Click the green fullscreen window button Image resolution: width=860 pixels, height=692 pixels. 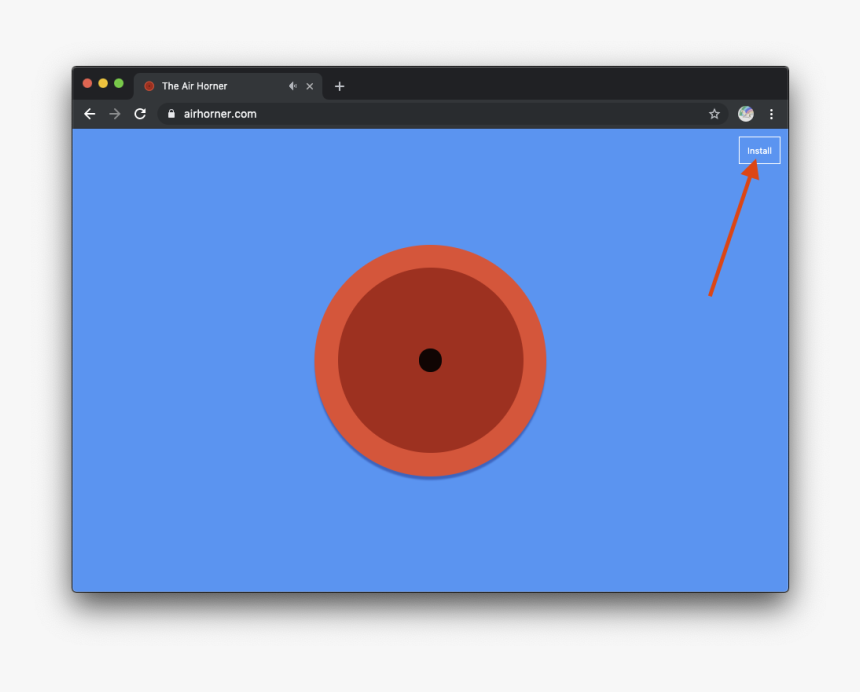coord(119,83)
